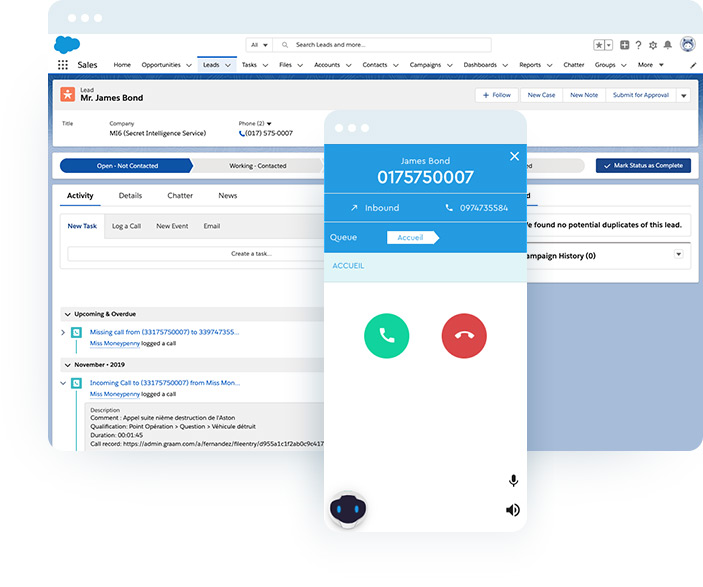Focus the Search Leads and more field
The image size is (703, 587).
pos(382,45)
